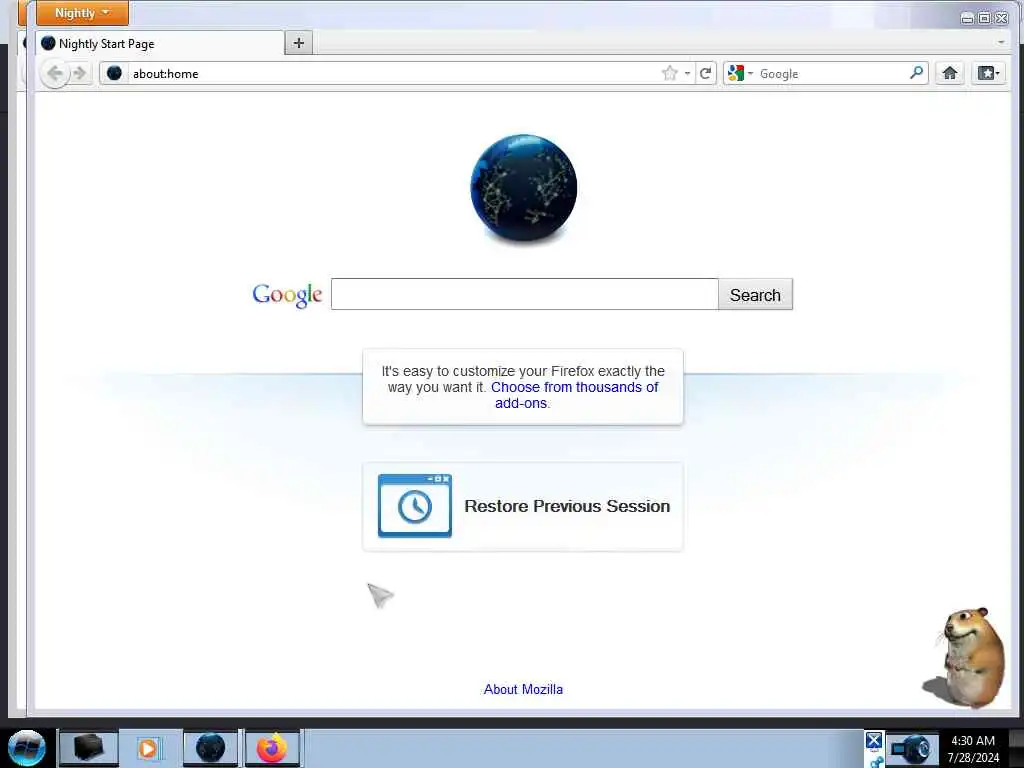Click the camera recorder tray icon
This screenshot has width=1024, height=768.
click(x=912, y=748)
